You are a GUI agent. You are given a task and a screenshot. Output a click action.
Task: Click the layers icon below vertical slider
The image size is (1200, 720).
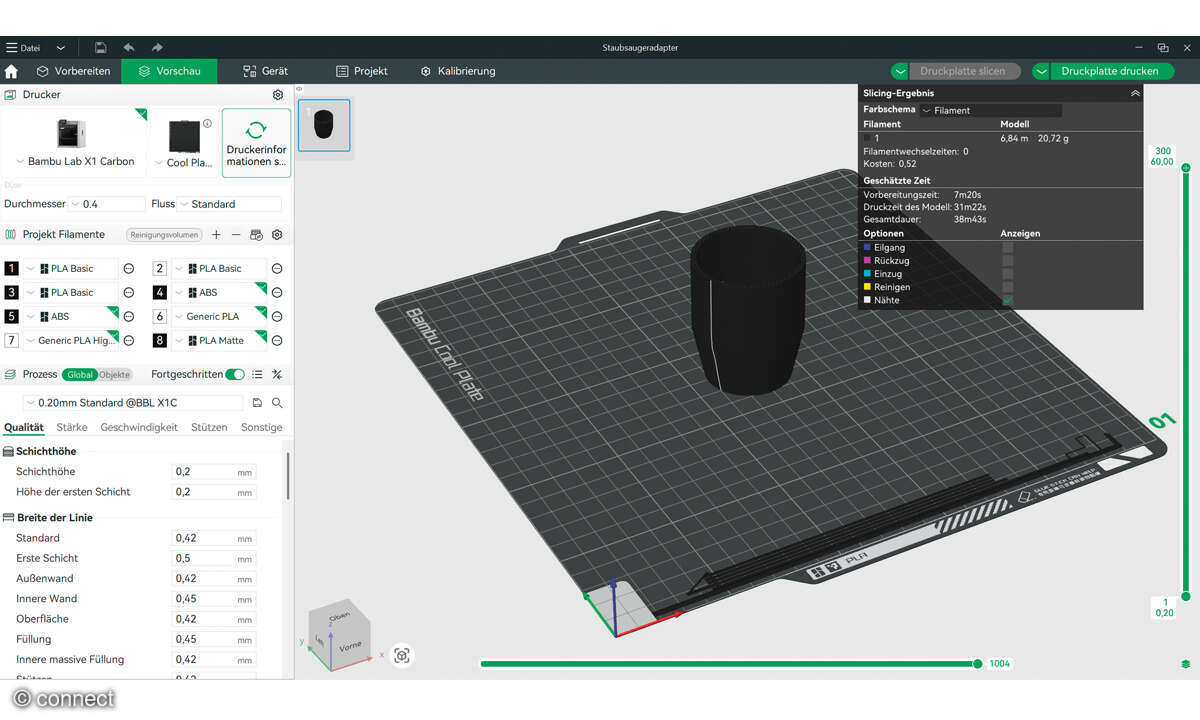click(x=1185, y=663)
